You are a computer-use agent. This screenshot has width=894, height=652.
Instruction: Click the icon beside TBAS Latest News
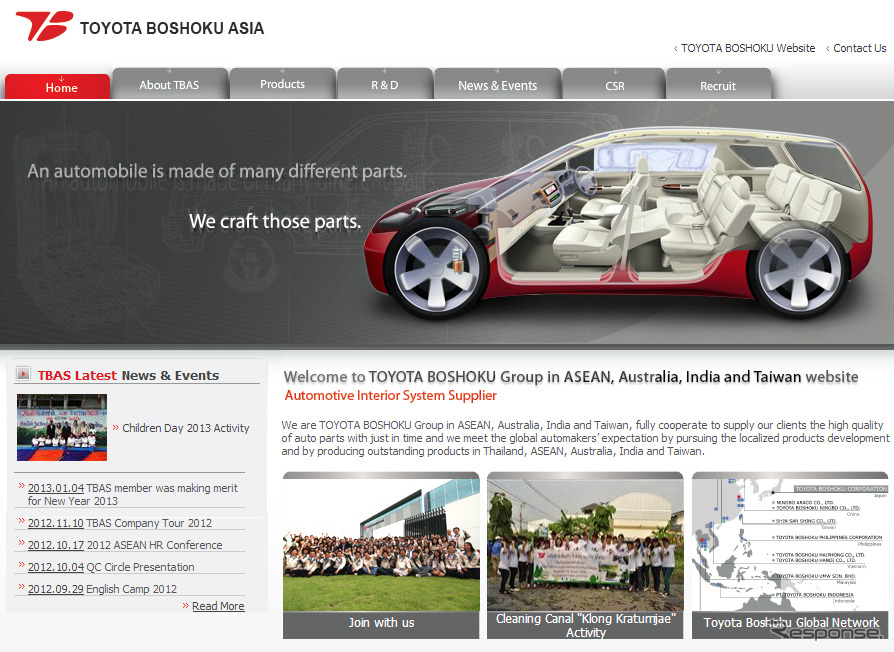point(23,374)
